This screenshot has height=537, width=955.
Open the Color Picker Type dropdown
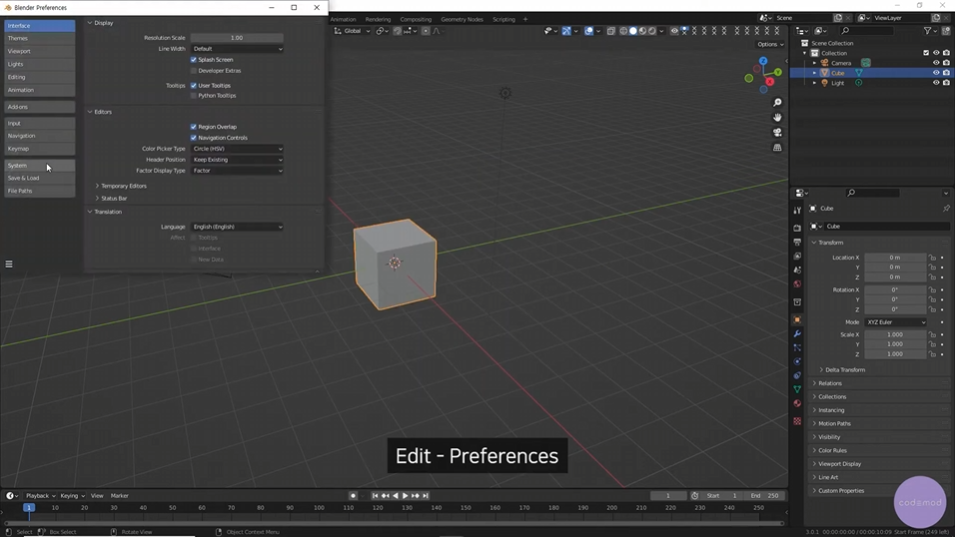click(237, 149)
